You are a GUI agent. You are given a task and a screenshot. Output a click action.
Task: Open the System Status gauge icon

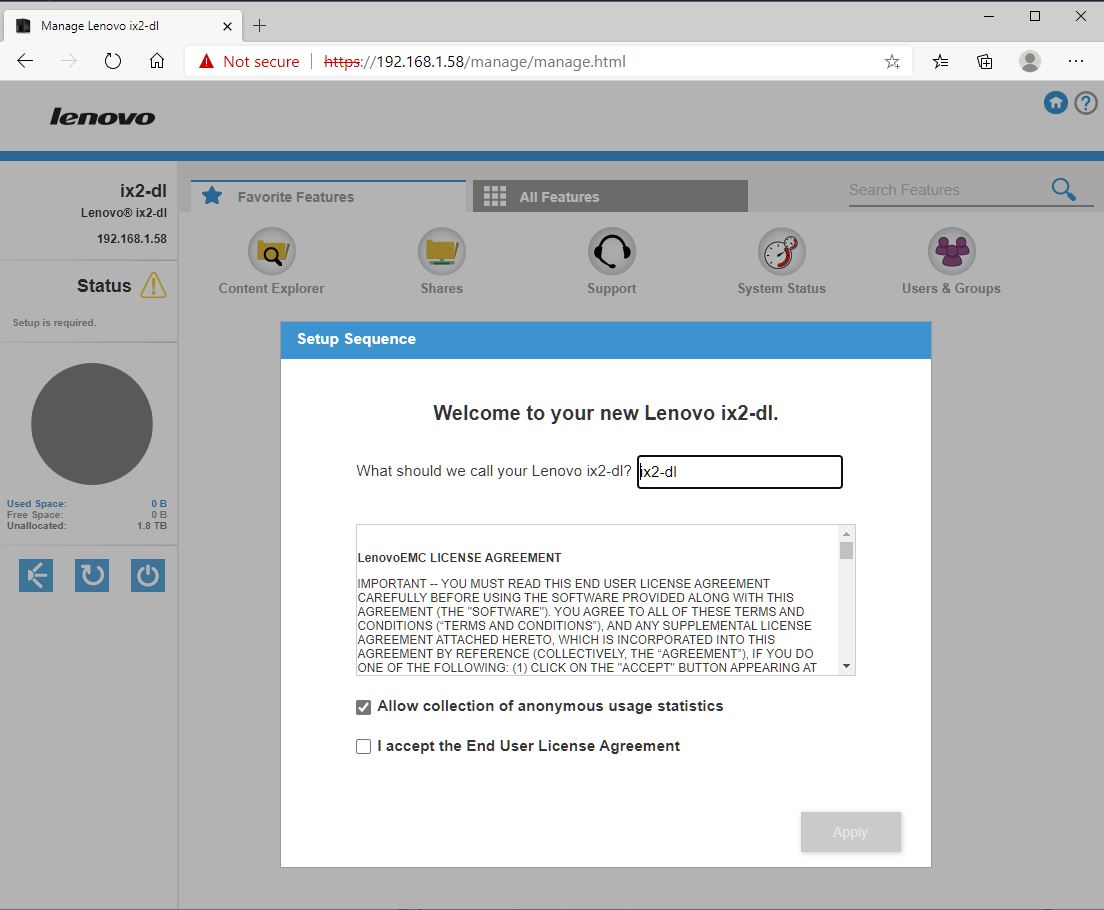point(781,251)
